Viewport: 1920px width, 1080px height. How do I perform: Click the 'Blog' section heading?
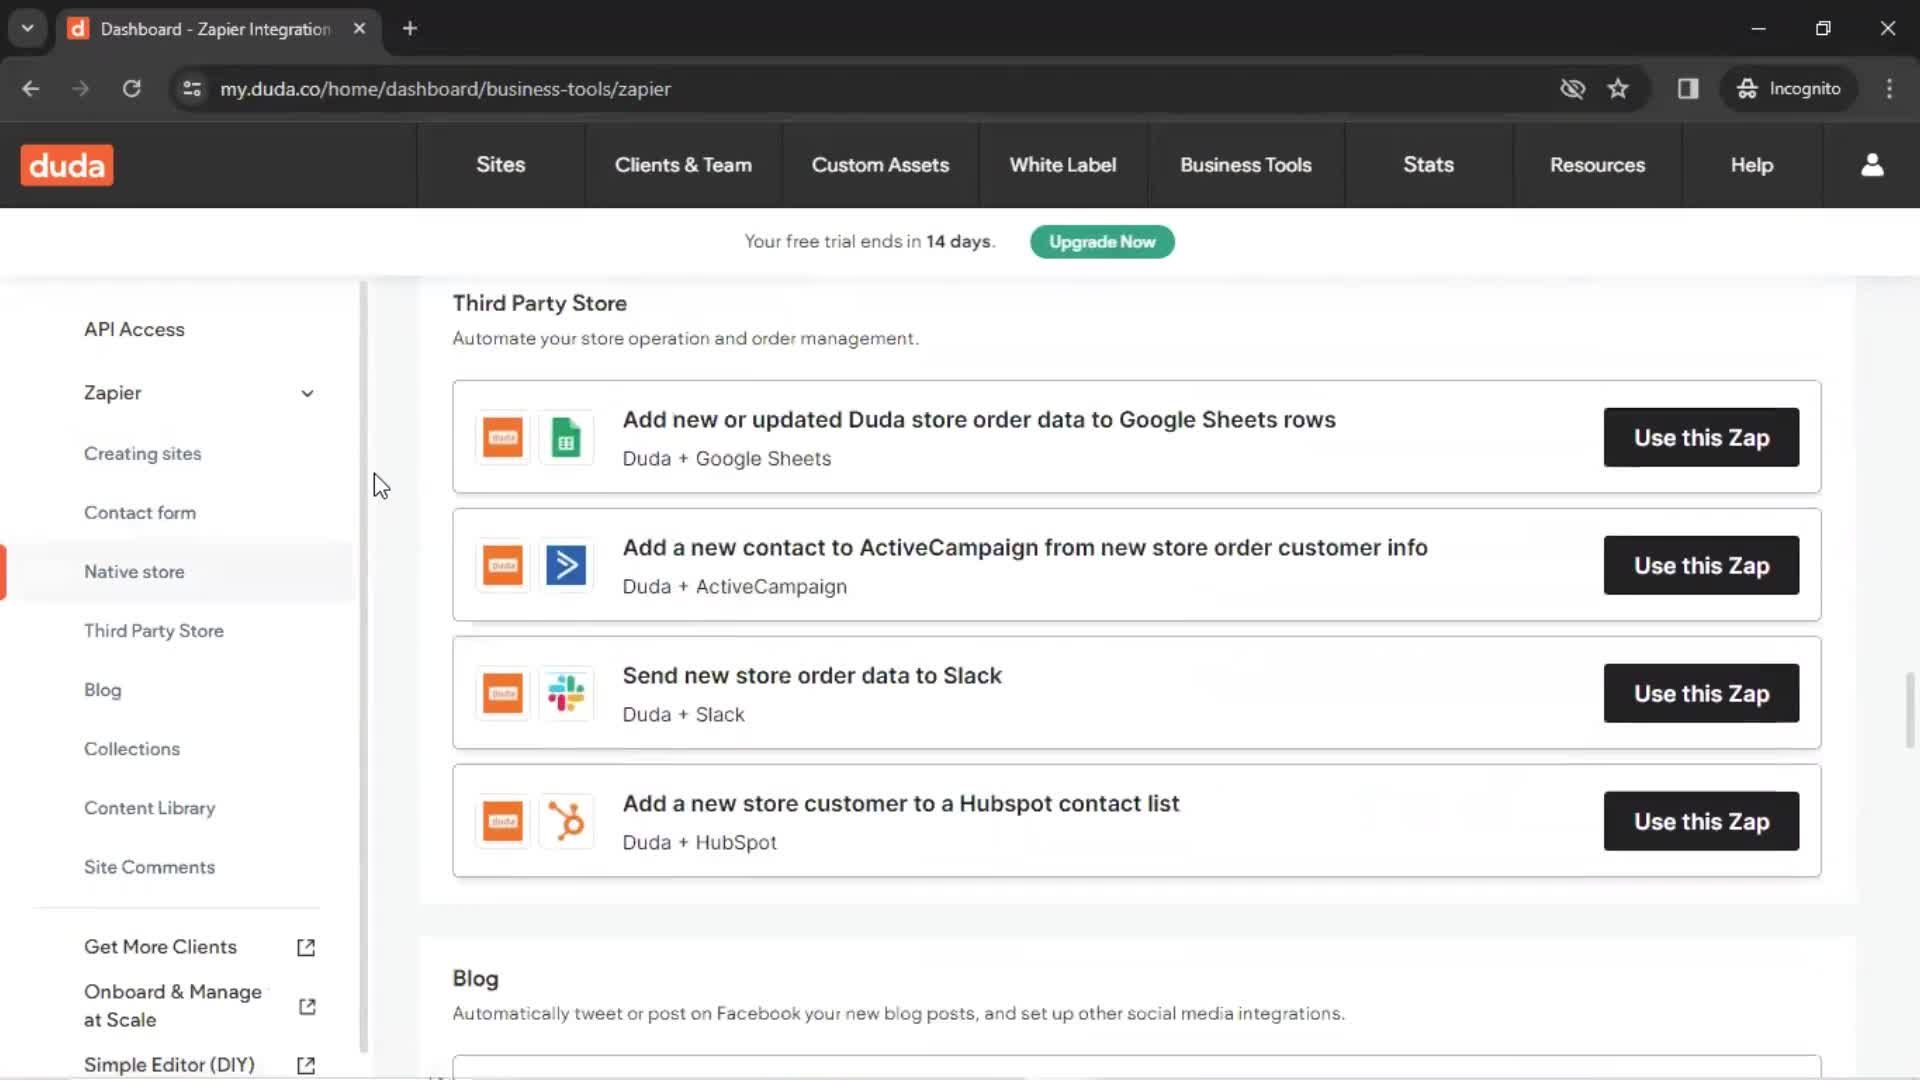click(x=476, y=979)
